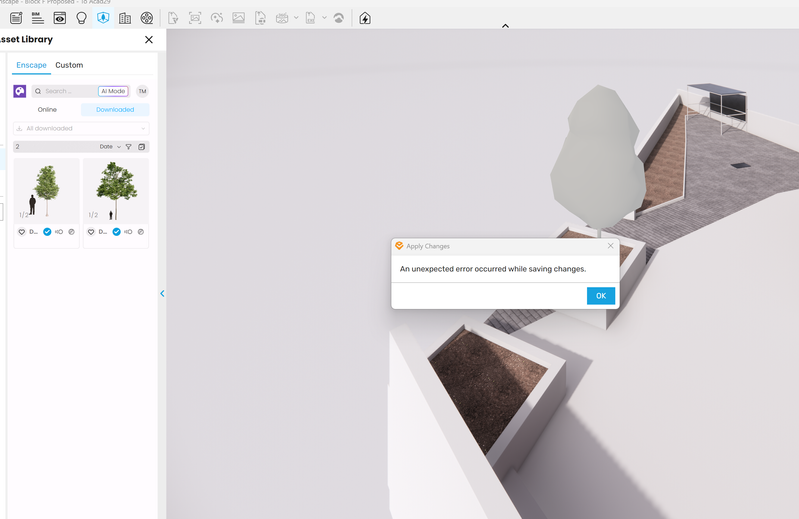
Task: Click the 360 panorama export icon
Action: 282,18
